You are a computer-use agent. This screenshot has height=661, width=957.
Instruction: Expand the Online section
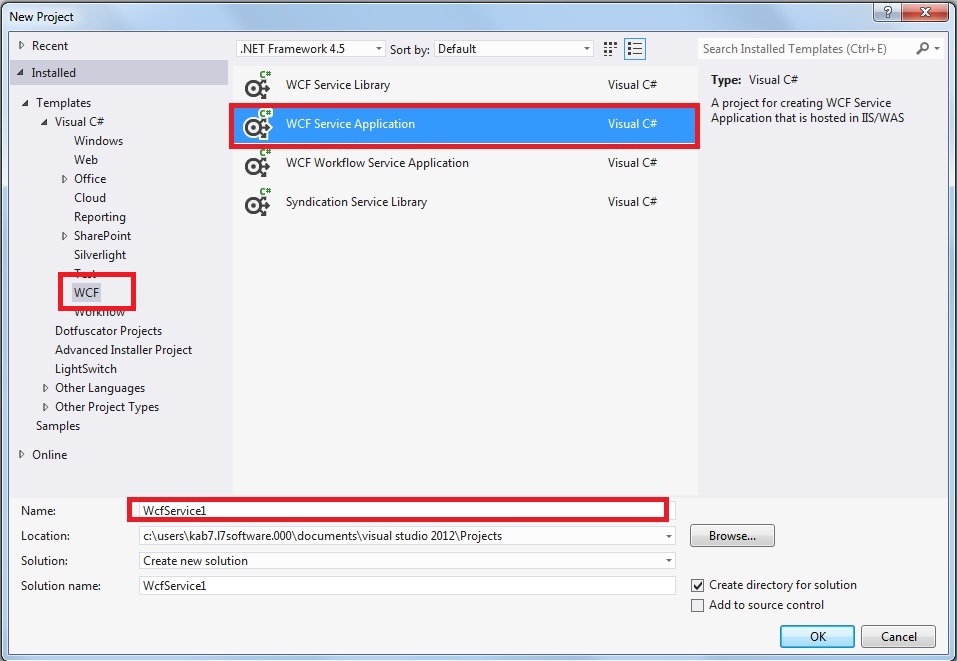(22, 455)
